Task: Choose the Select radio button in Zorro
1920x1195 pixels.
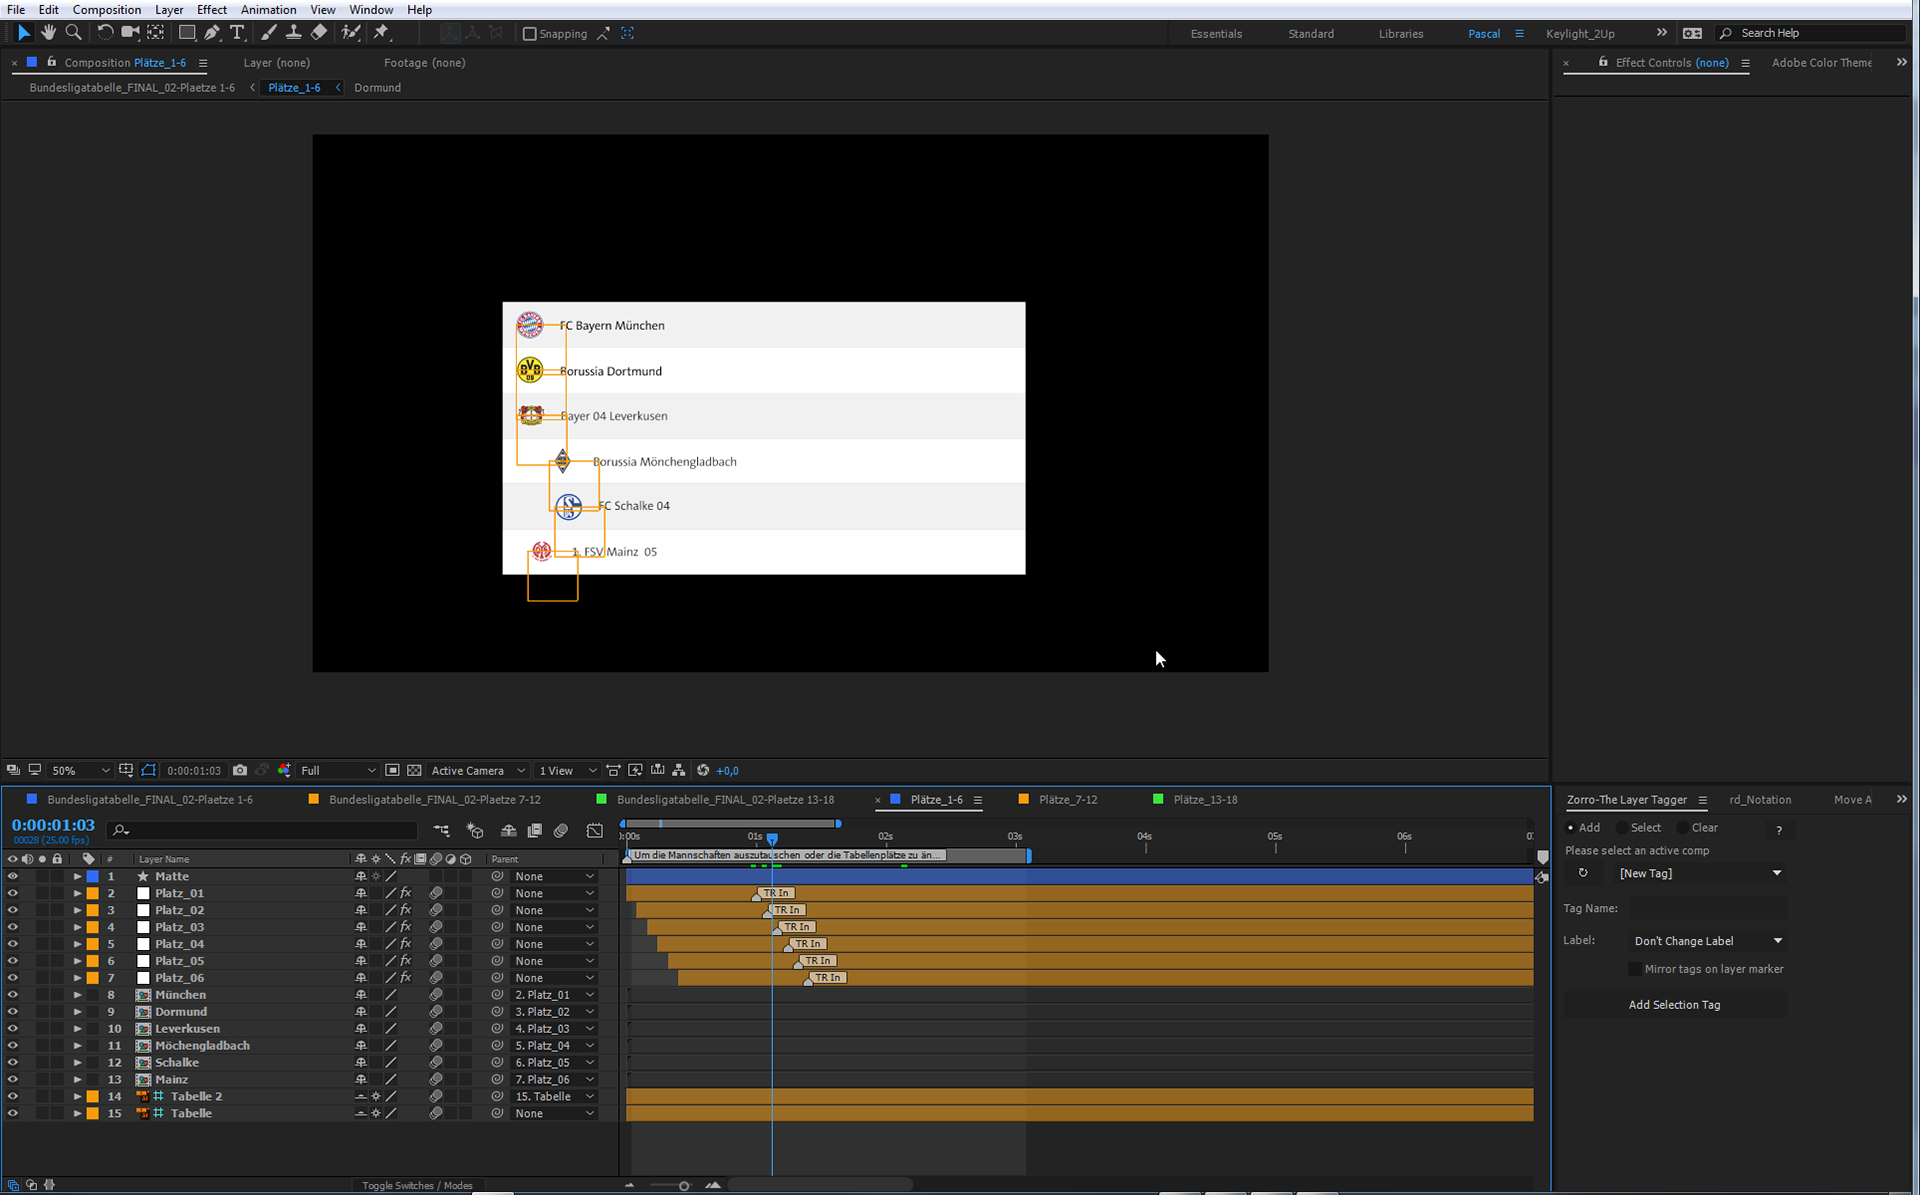Action: tap(1622, 828)
